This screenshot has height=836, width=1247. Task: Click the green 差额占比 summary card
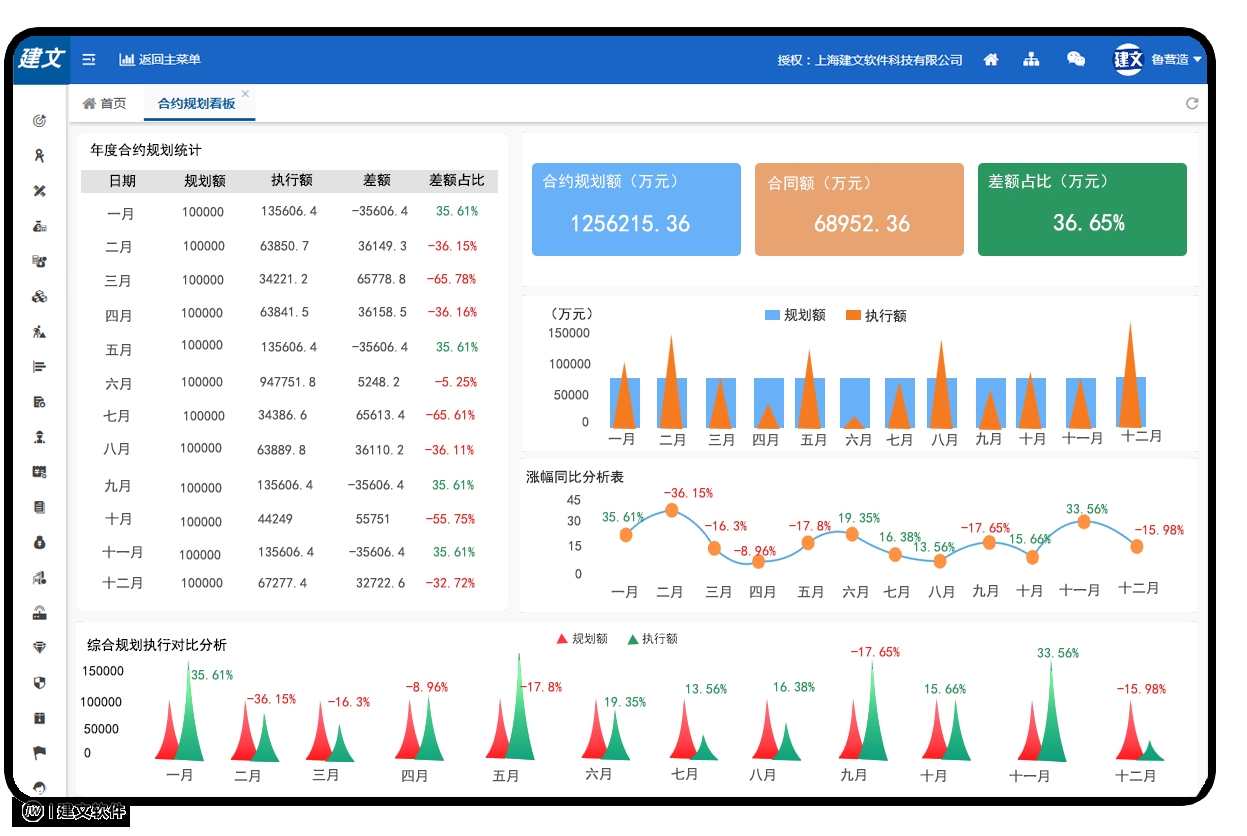tap(1082, 209)
